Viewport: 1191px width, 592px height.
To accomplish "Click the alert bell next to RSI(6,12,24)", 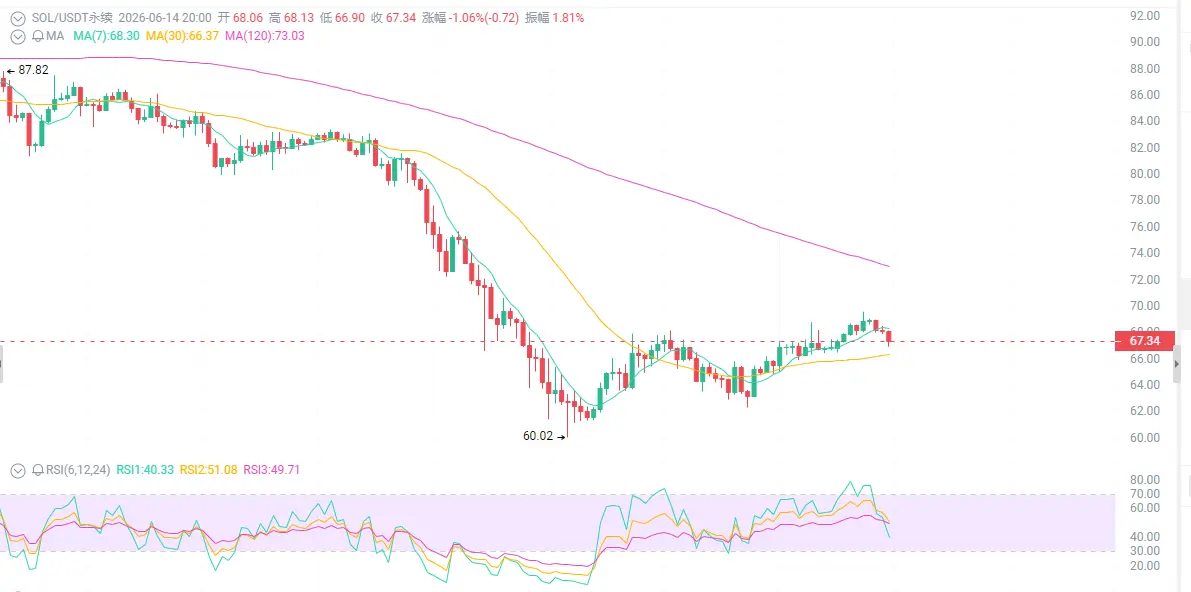I will [38, 470].
